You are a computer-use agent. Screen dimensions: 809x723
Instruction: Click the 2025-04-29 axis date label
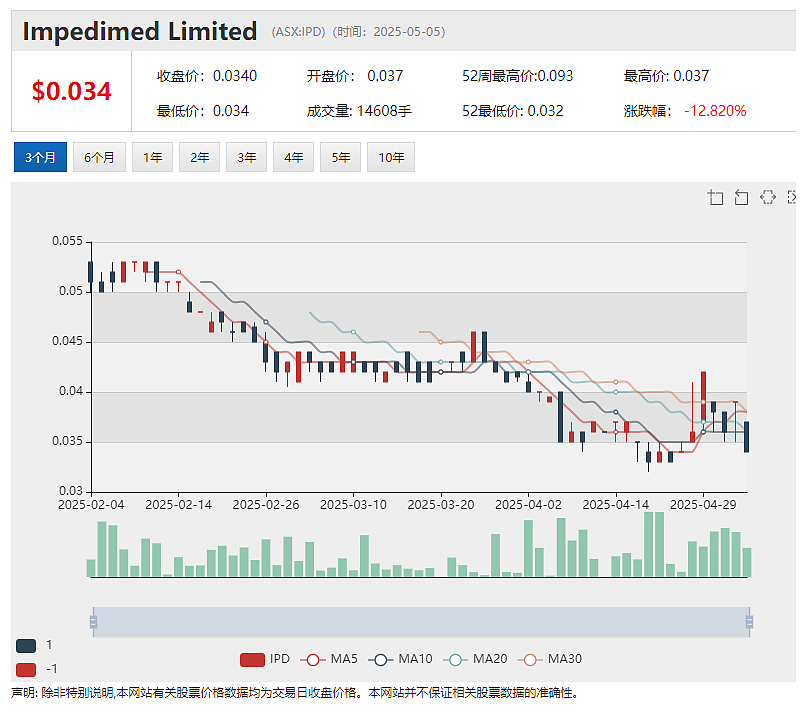[703, 505]
